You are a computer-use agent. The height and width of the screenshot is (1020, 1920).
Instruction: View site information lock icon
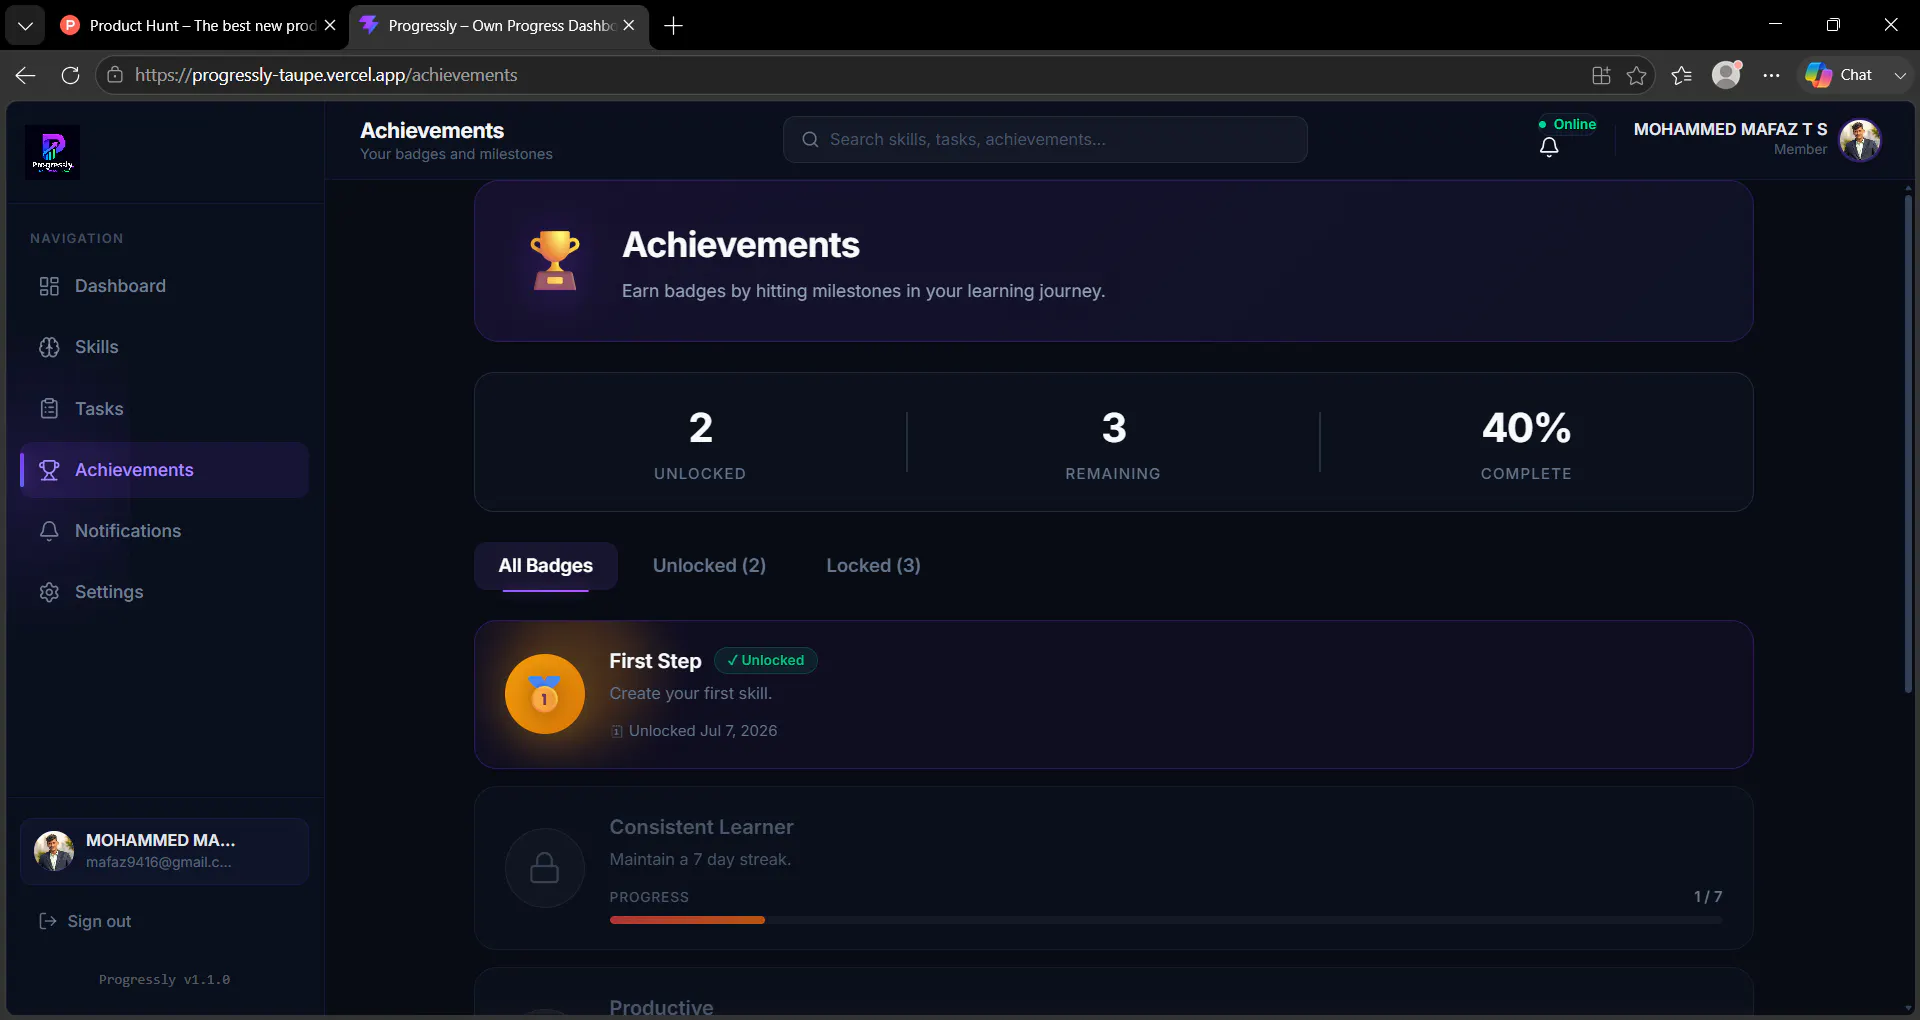[x=115, y=75]
